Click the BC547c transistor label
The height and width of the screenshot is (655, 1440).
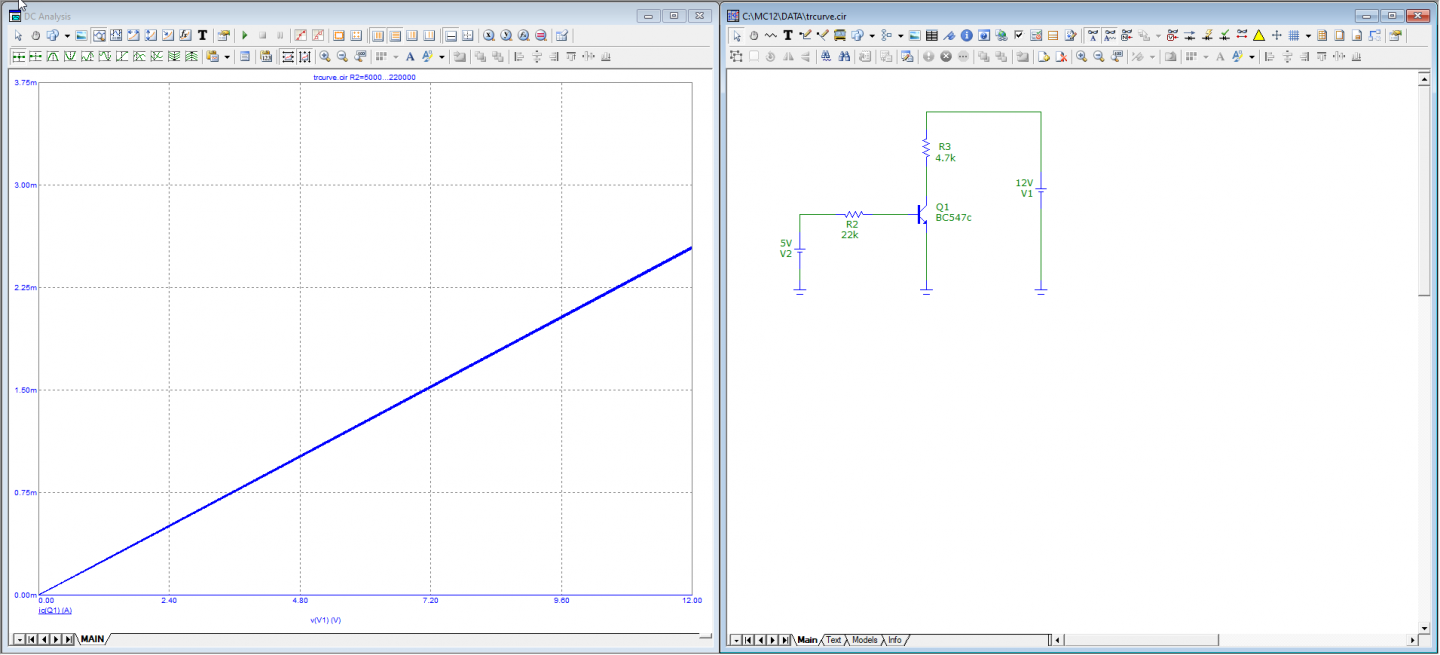953,218
